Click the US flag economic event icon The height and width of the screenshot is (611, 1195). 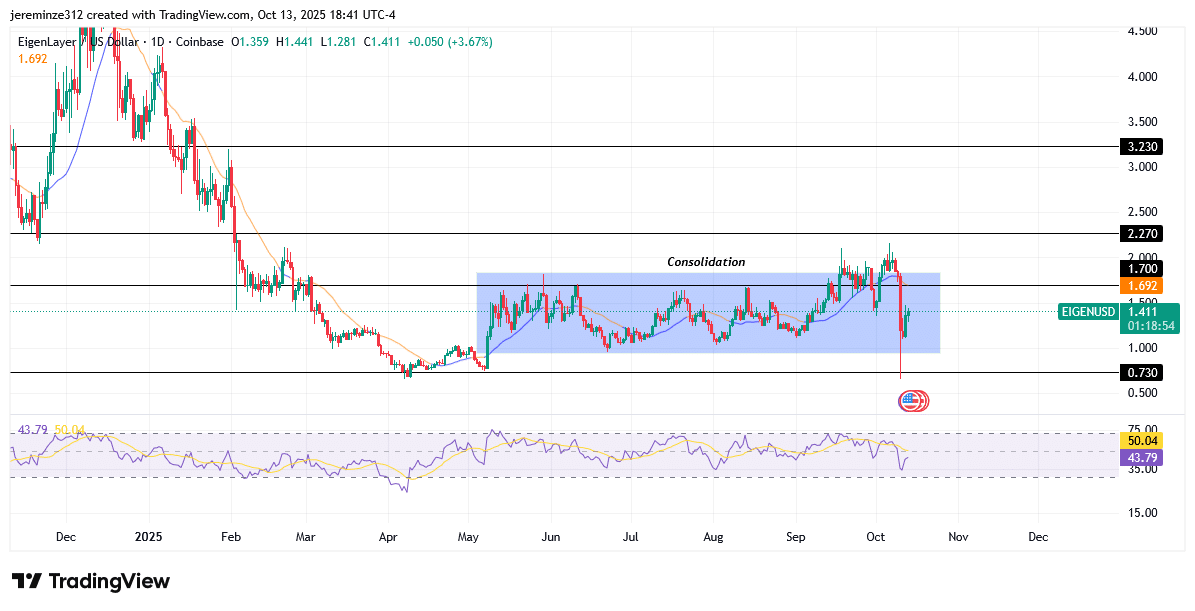pyautogui.click(x=910, y=401)
